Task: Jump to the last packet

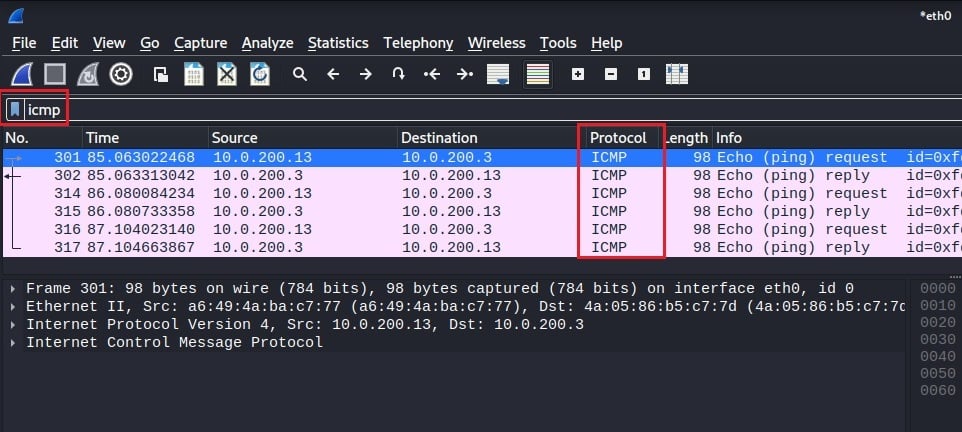Action: coord(465,75)
